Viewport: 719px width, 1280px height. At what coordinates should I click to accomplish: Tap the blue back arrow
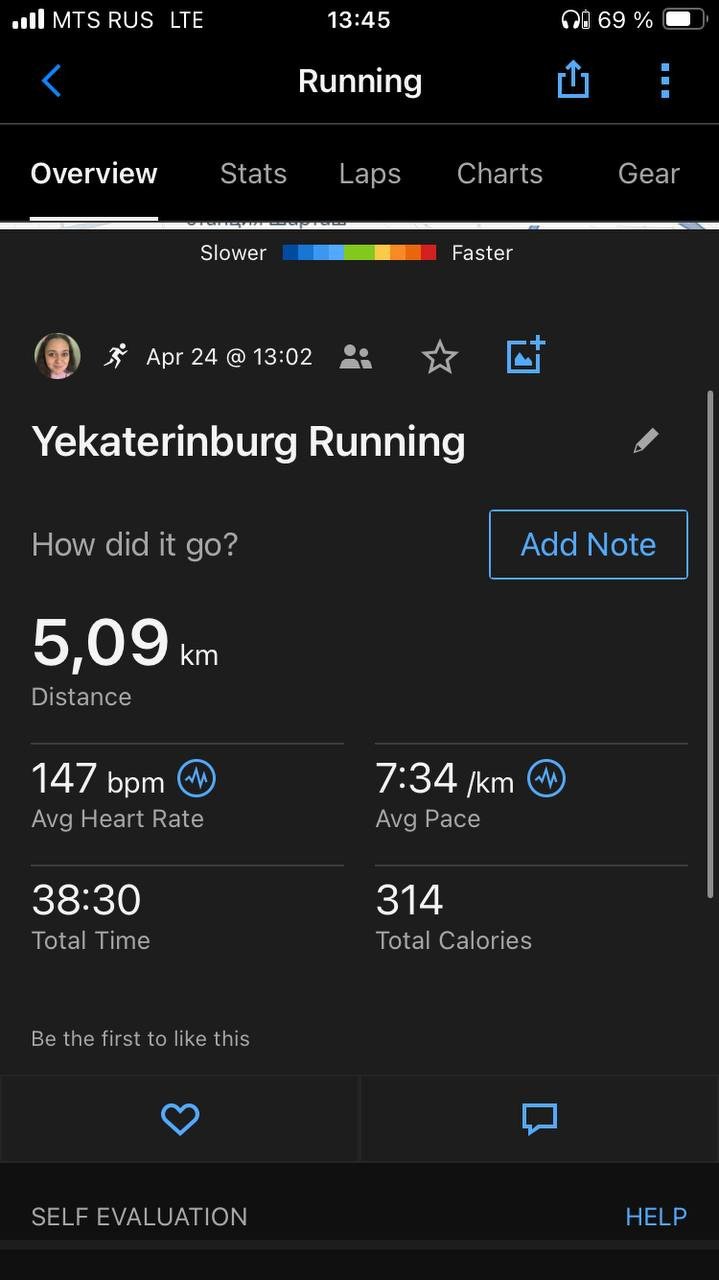(x=52, y=81)
